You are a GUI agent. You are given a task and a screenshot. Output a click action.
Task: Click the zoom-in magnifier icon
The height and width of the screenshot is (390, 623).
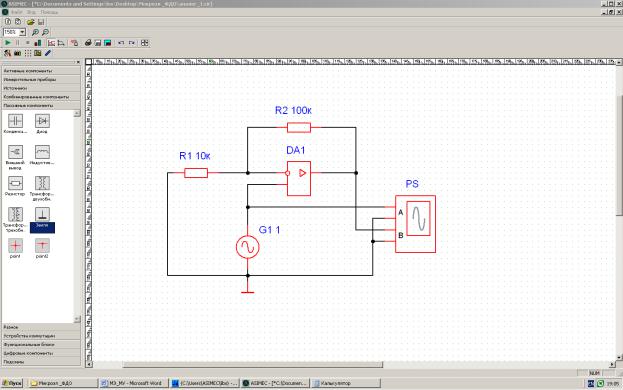coord(35,32)
